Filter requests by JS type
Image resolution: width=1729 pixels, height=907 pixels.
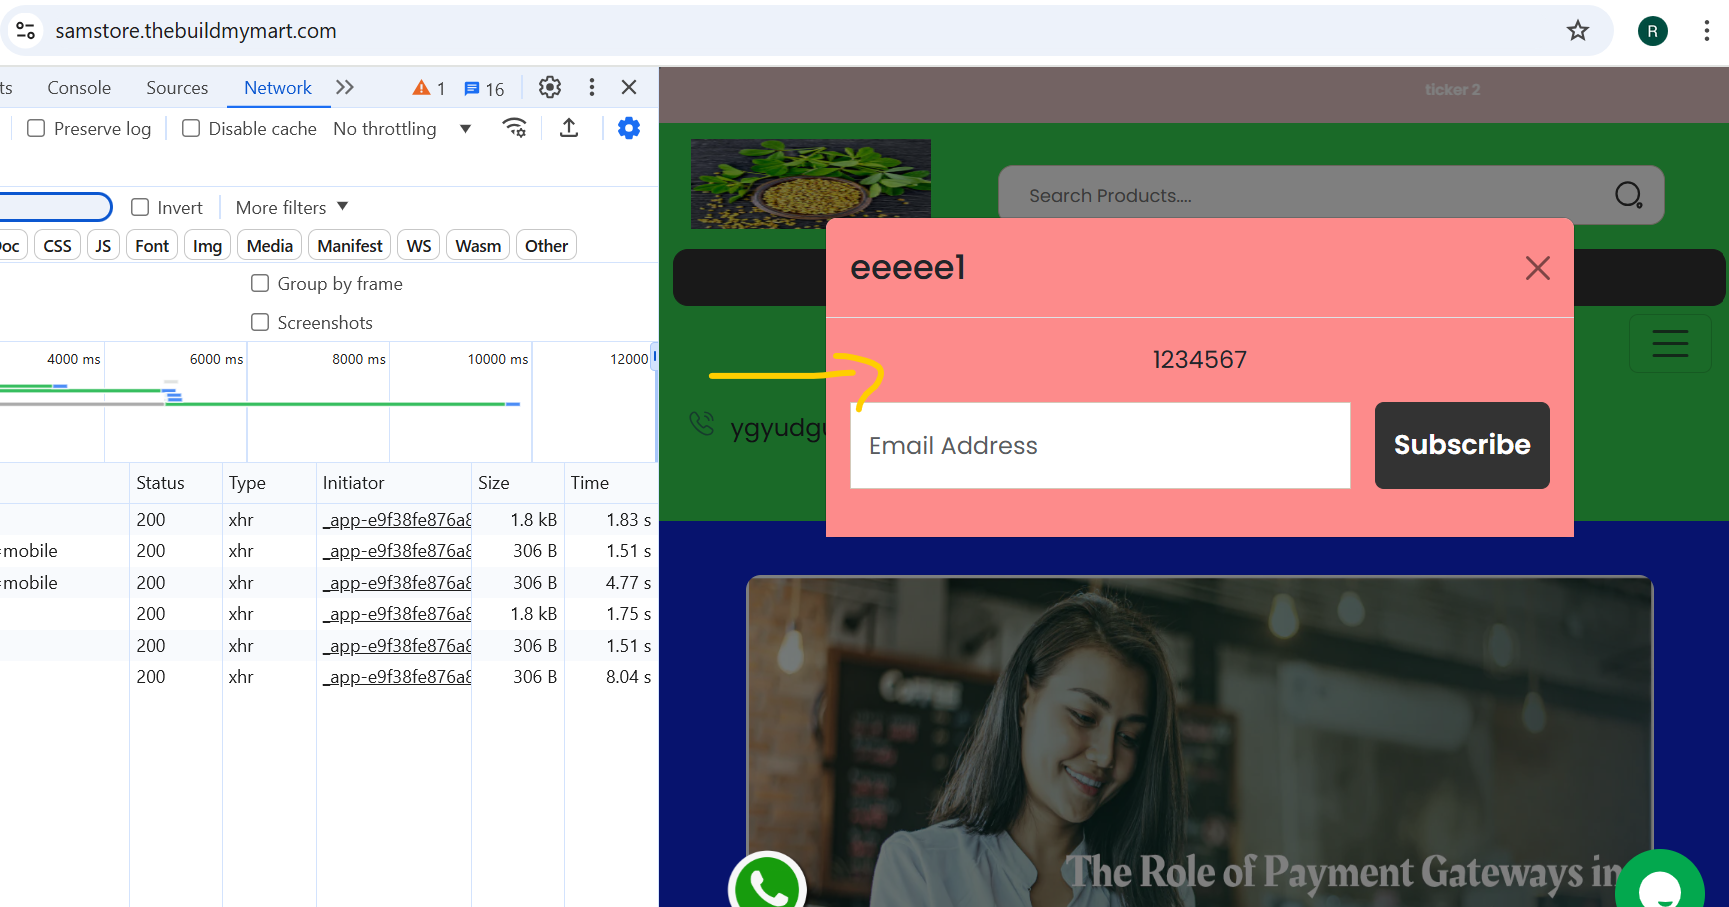click(103, 245)
